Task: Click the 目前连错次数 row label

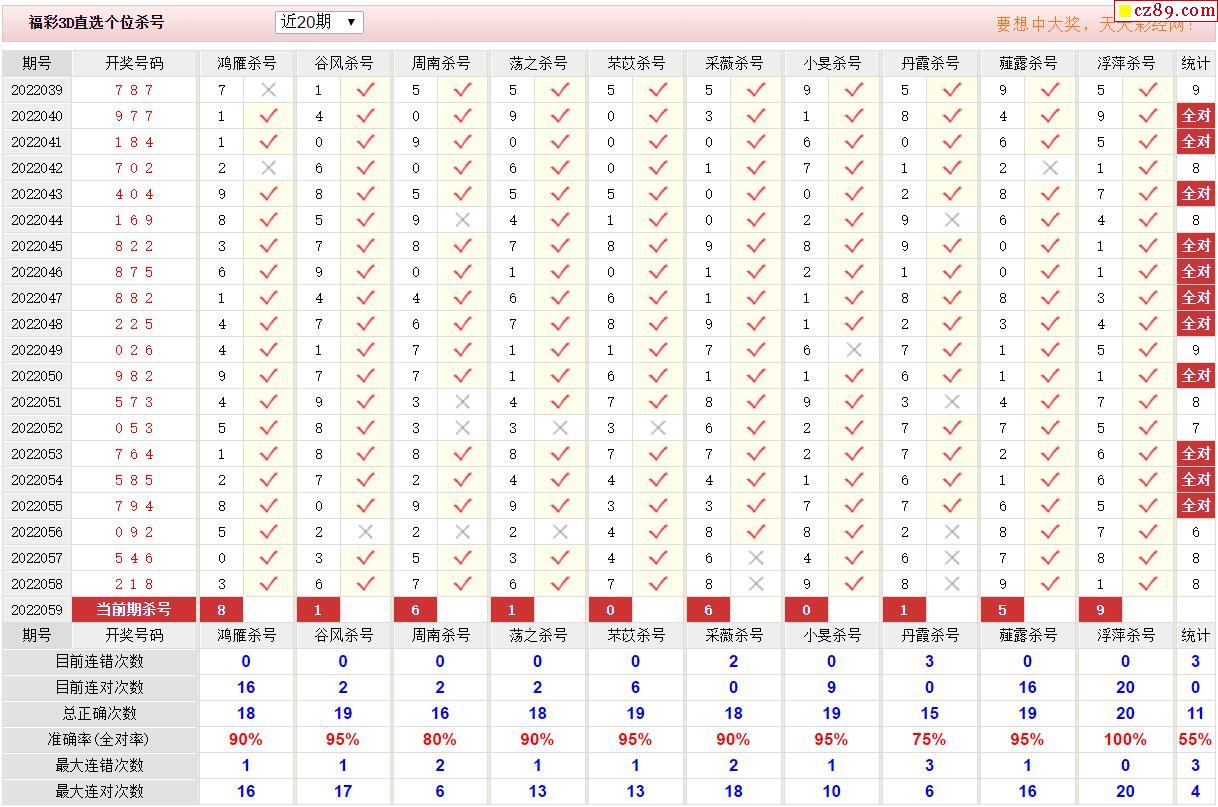Action: tap(100, 661)
